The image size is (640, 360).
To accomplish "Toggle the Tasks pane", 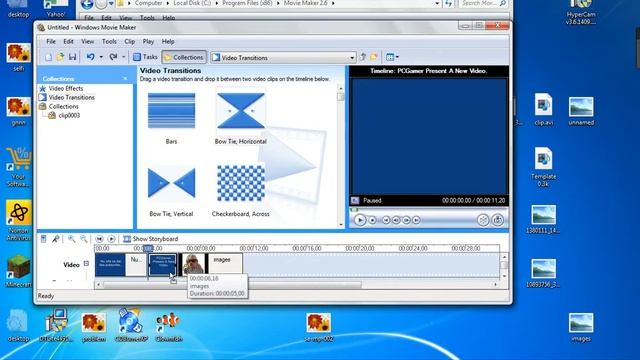I will [145, 57].
